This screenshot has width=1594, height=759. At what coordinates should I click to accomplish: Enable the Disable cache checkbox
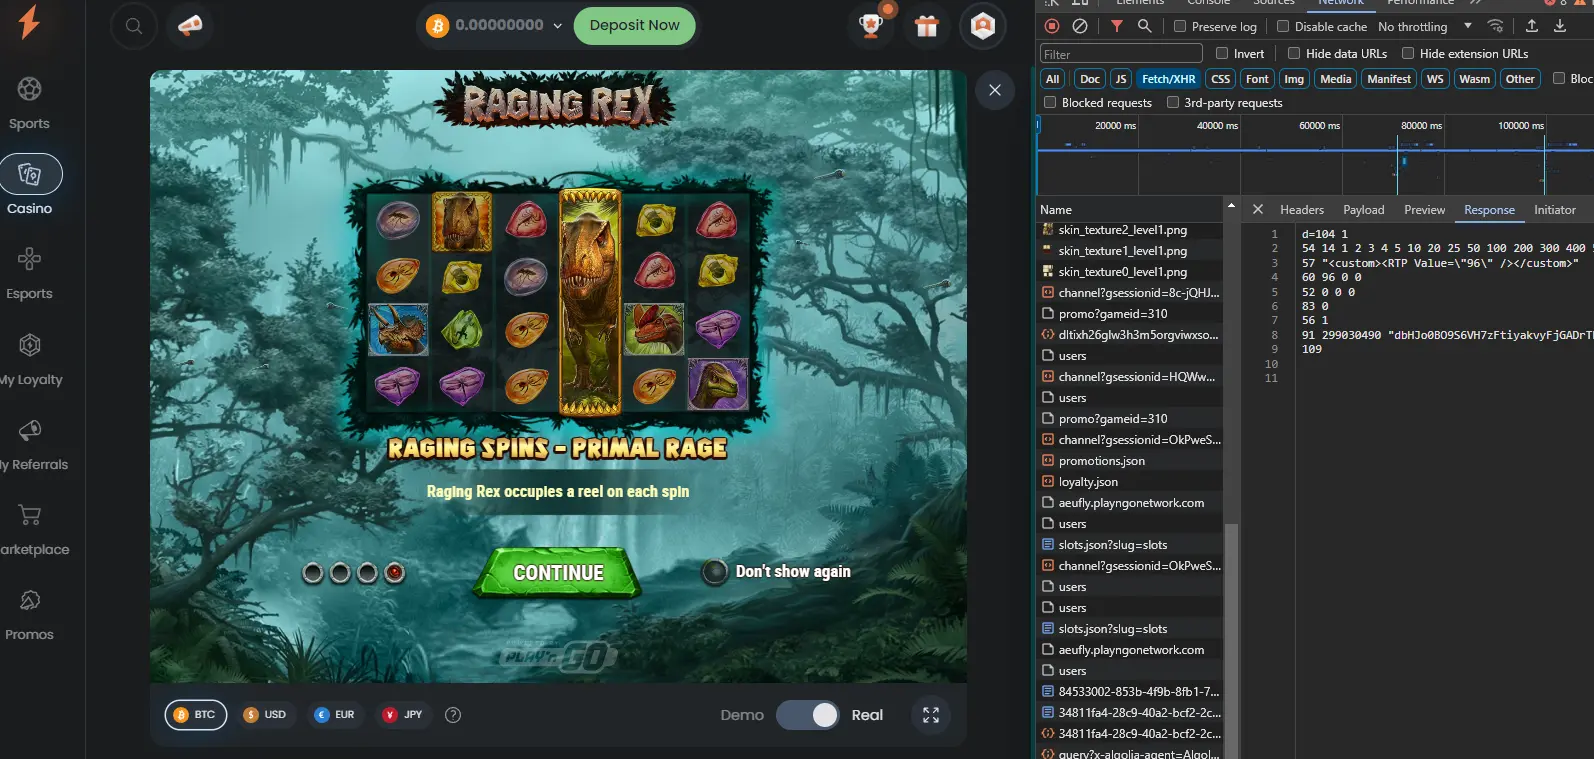point(1283,27)
